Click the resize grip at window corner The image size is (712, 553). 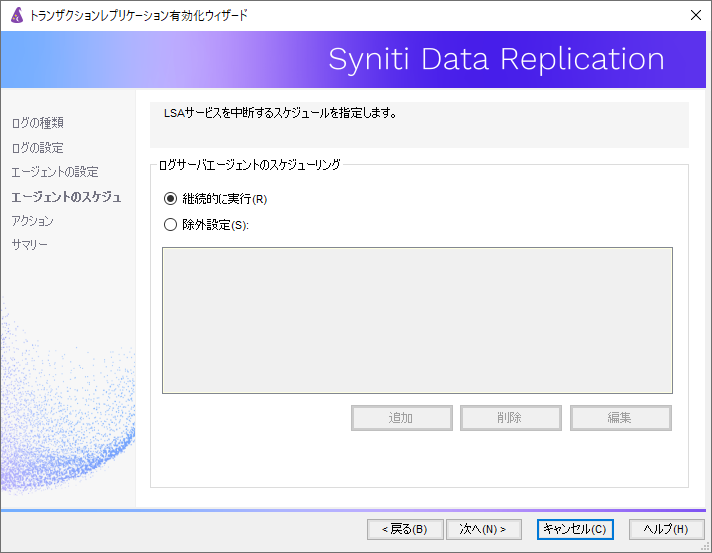(706, 547)
